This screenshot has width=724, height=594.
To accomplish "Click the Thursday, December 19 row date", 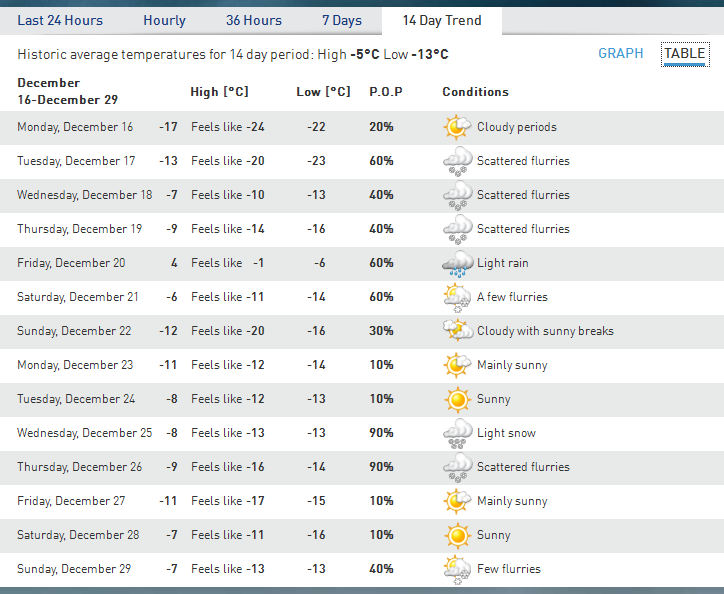I will tap(79, 229).
